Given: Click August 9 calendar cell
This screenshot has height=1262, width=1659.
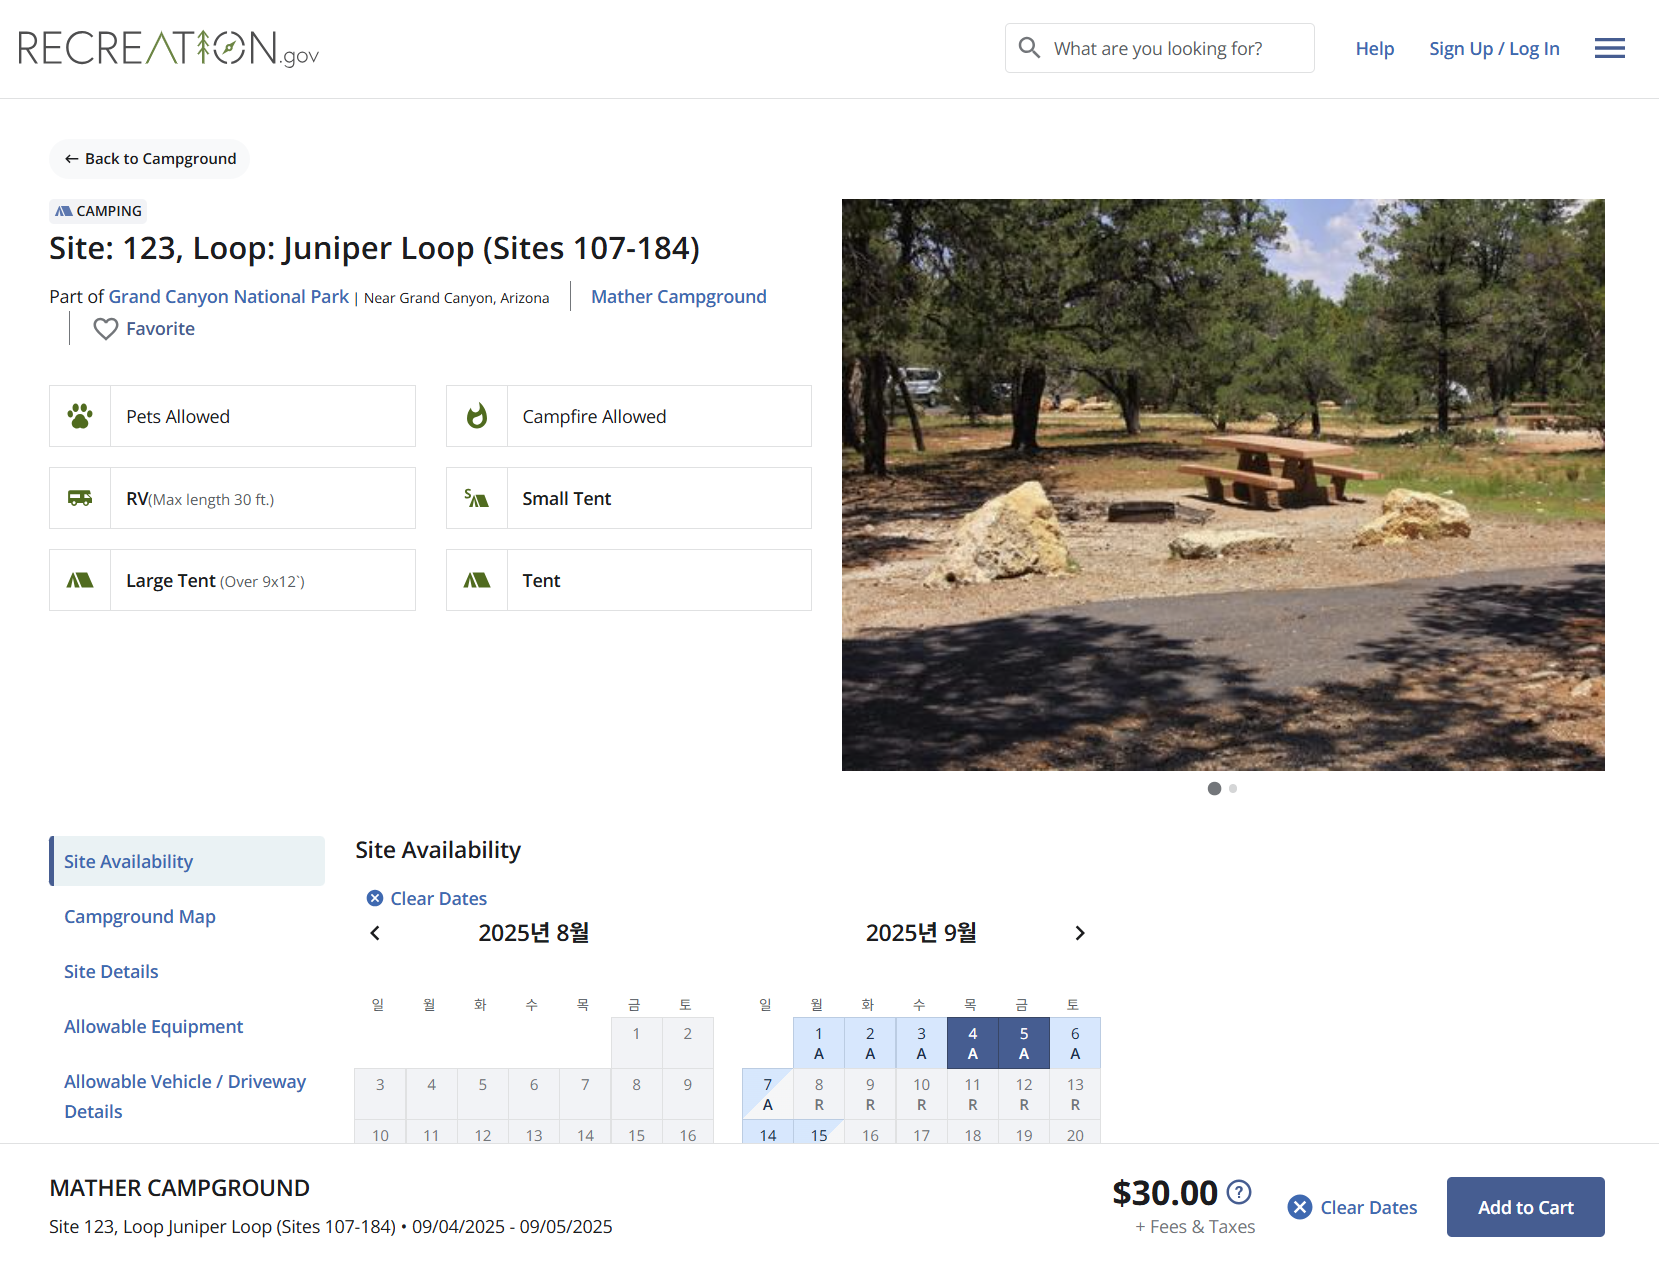Looking at the screenshot, I should 688,1094.
